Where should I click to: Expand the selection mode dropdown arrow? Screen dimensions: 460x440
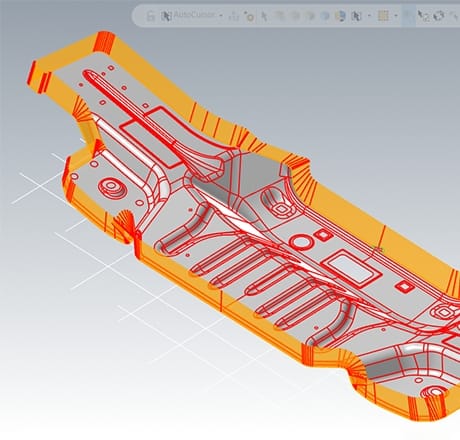[x=369, y=16]
